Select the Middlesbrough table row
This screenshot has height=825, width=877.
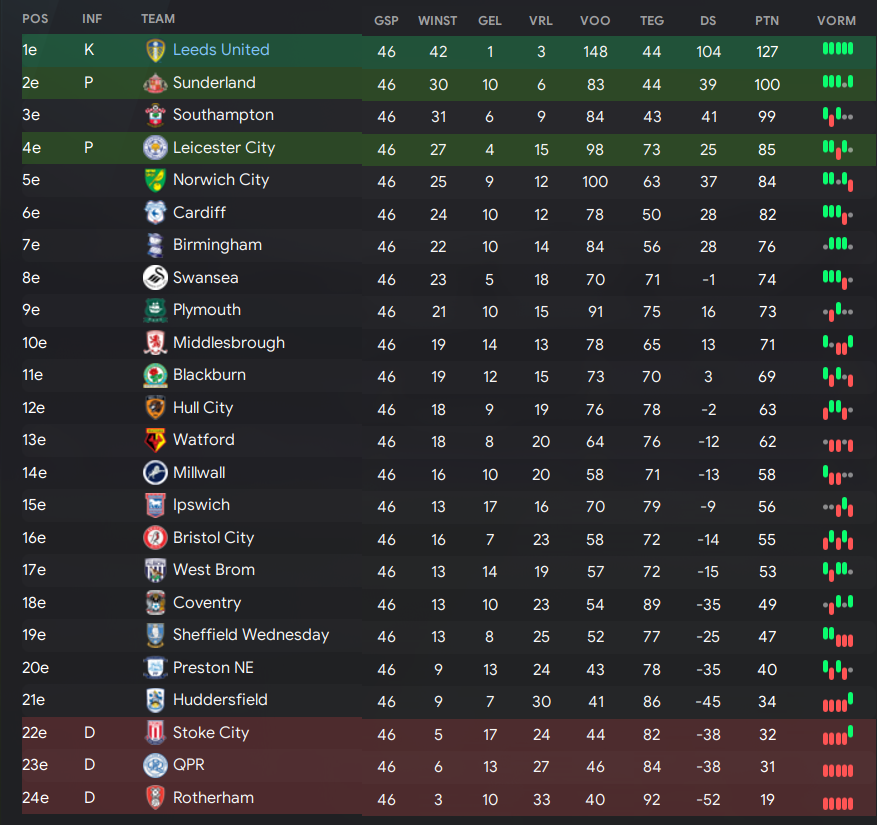449,343
